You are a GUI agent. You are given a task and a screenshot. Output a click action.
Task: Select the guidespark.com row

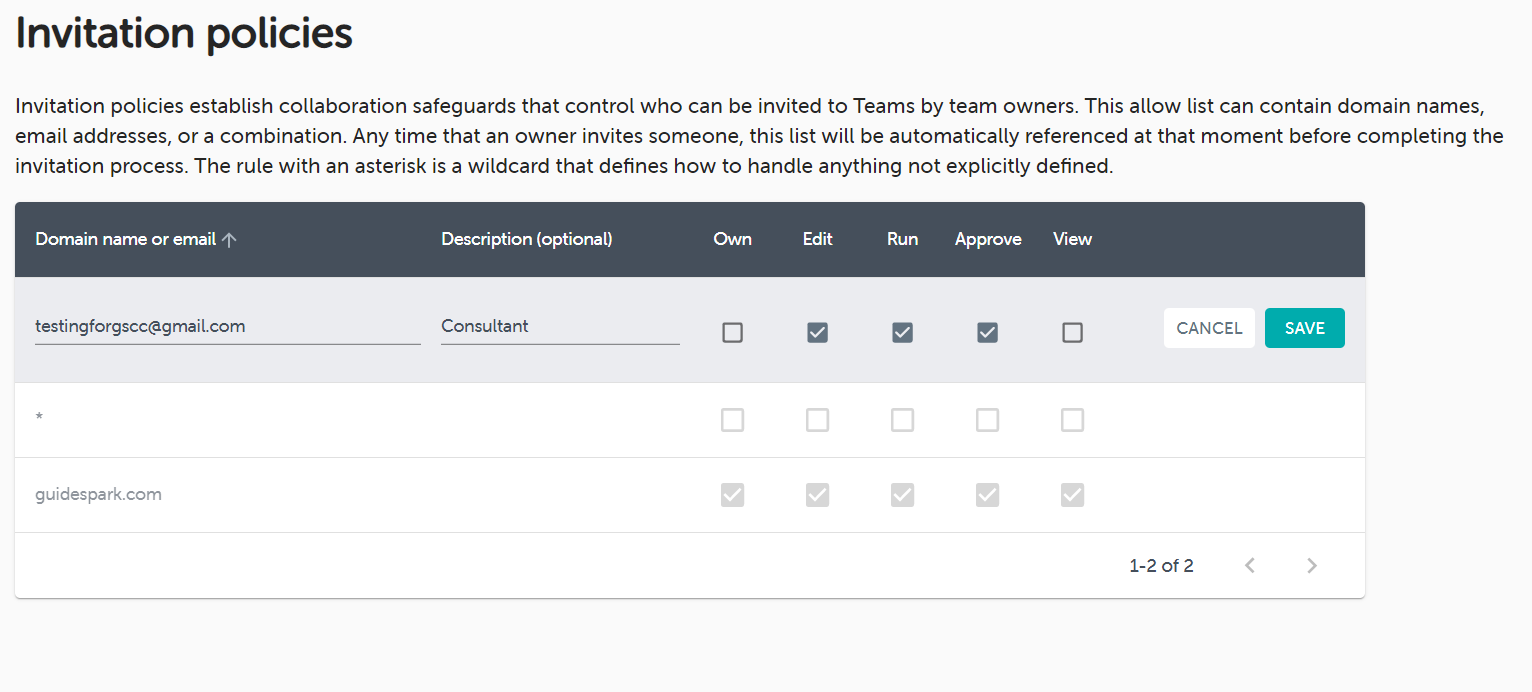click(98, 495)
